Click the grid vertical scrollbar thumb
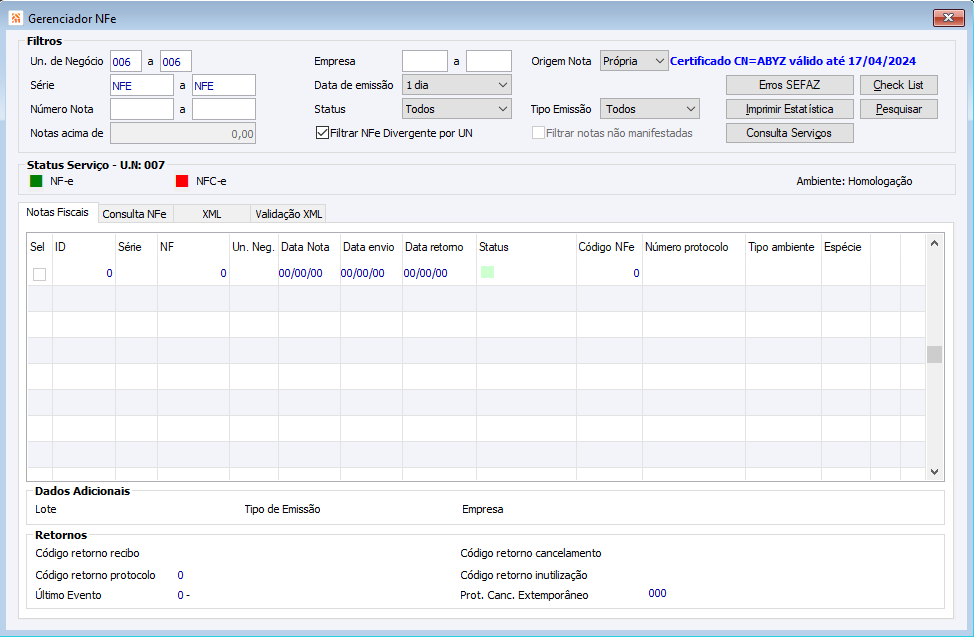The width and height of the screenshot is (974, 637). [934, 354]
